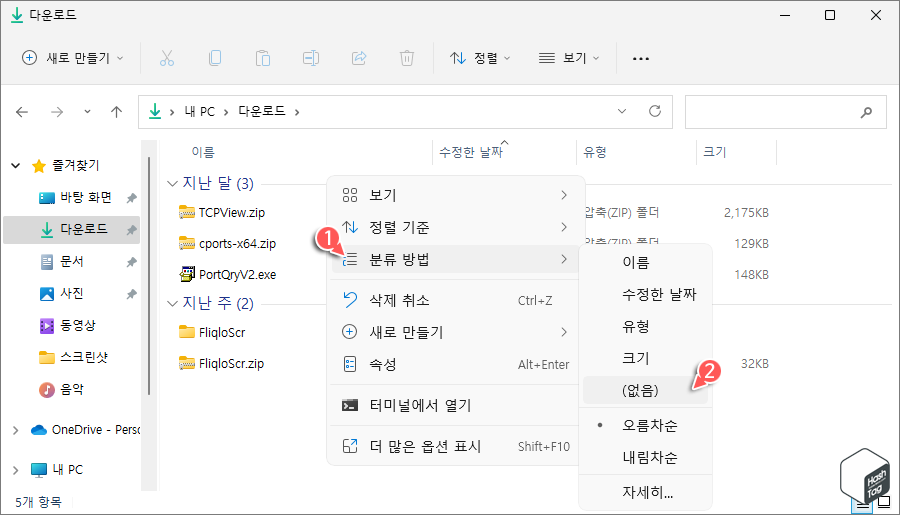Open 정렬 기준 submenu
Screen dimensions: 900x515
pyautogui.click(x=455, y=227)
